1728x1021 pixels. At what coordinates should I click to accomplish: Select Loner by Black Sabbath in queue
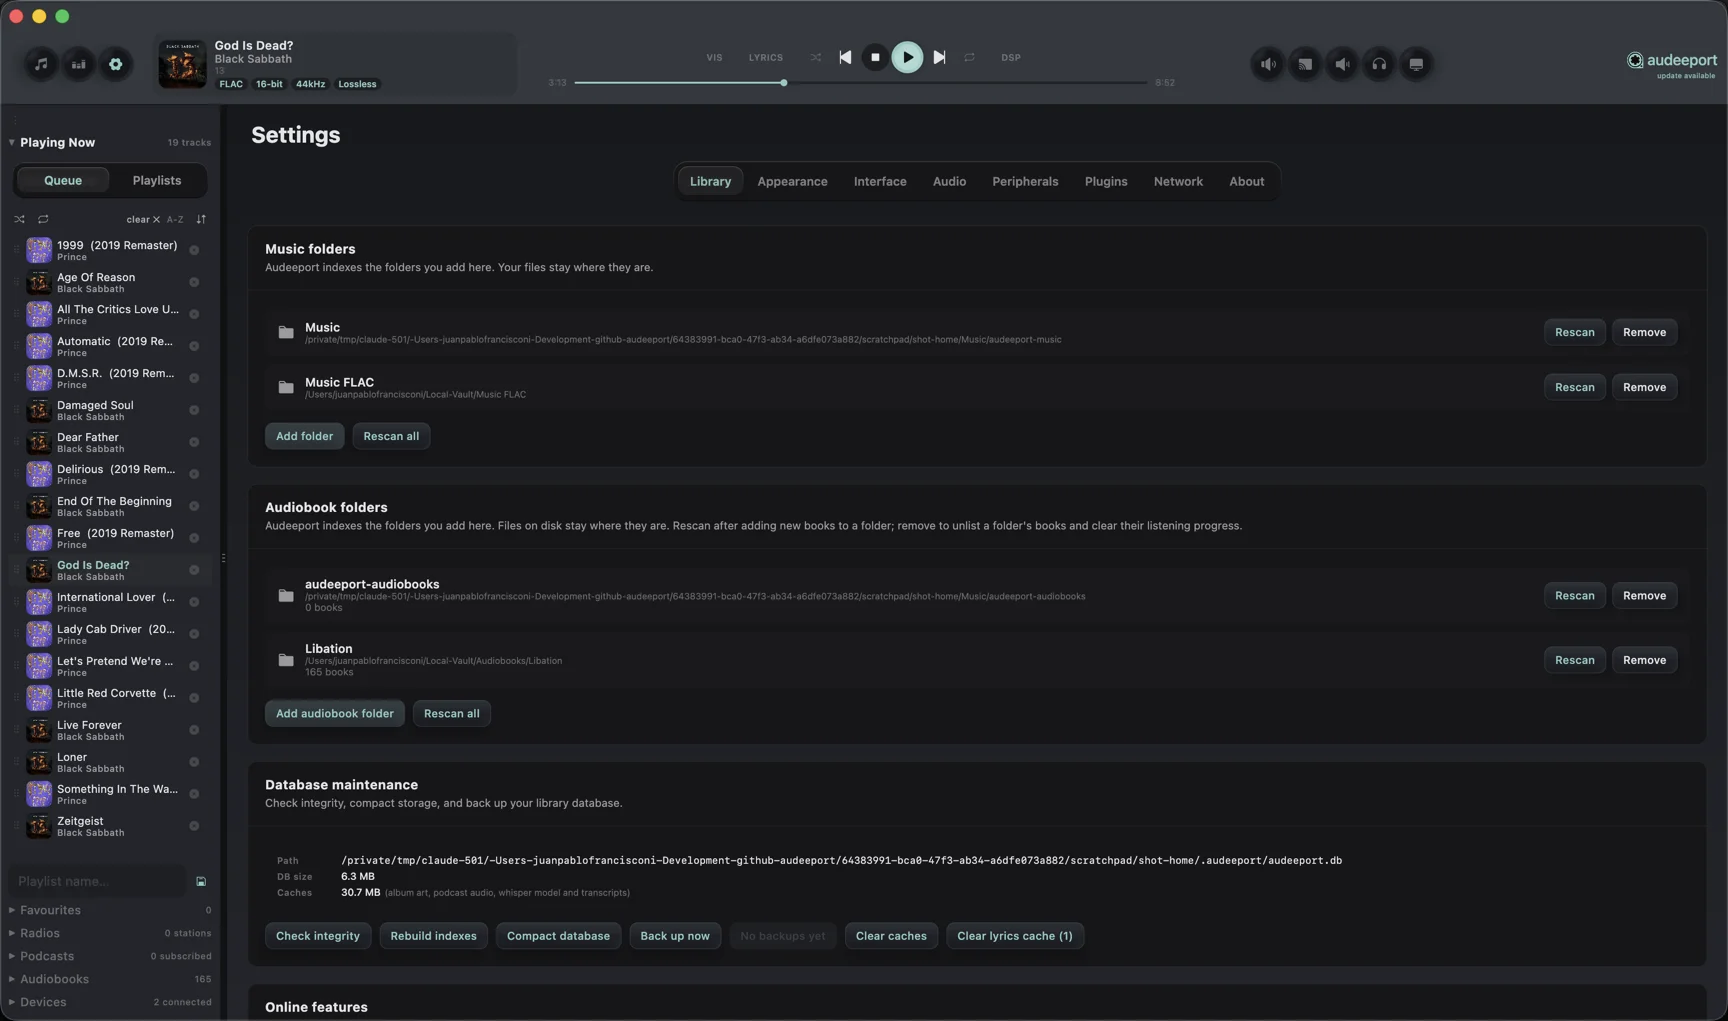tap(111, 762)
